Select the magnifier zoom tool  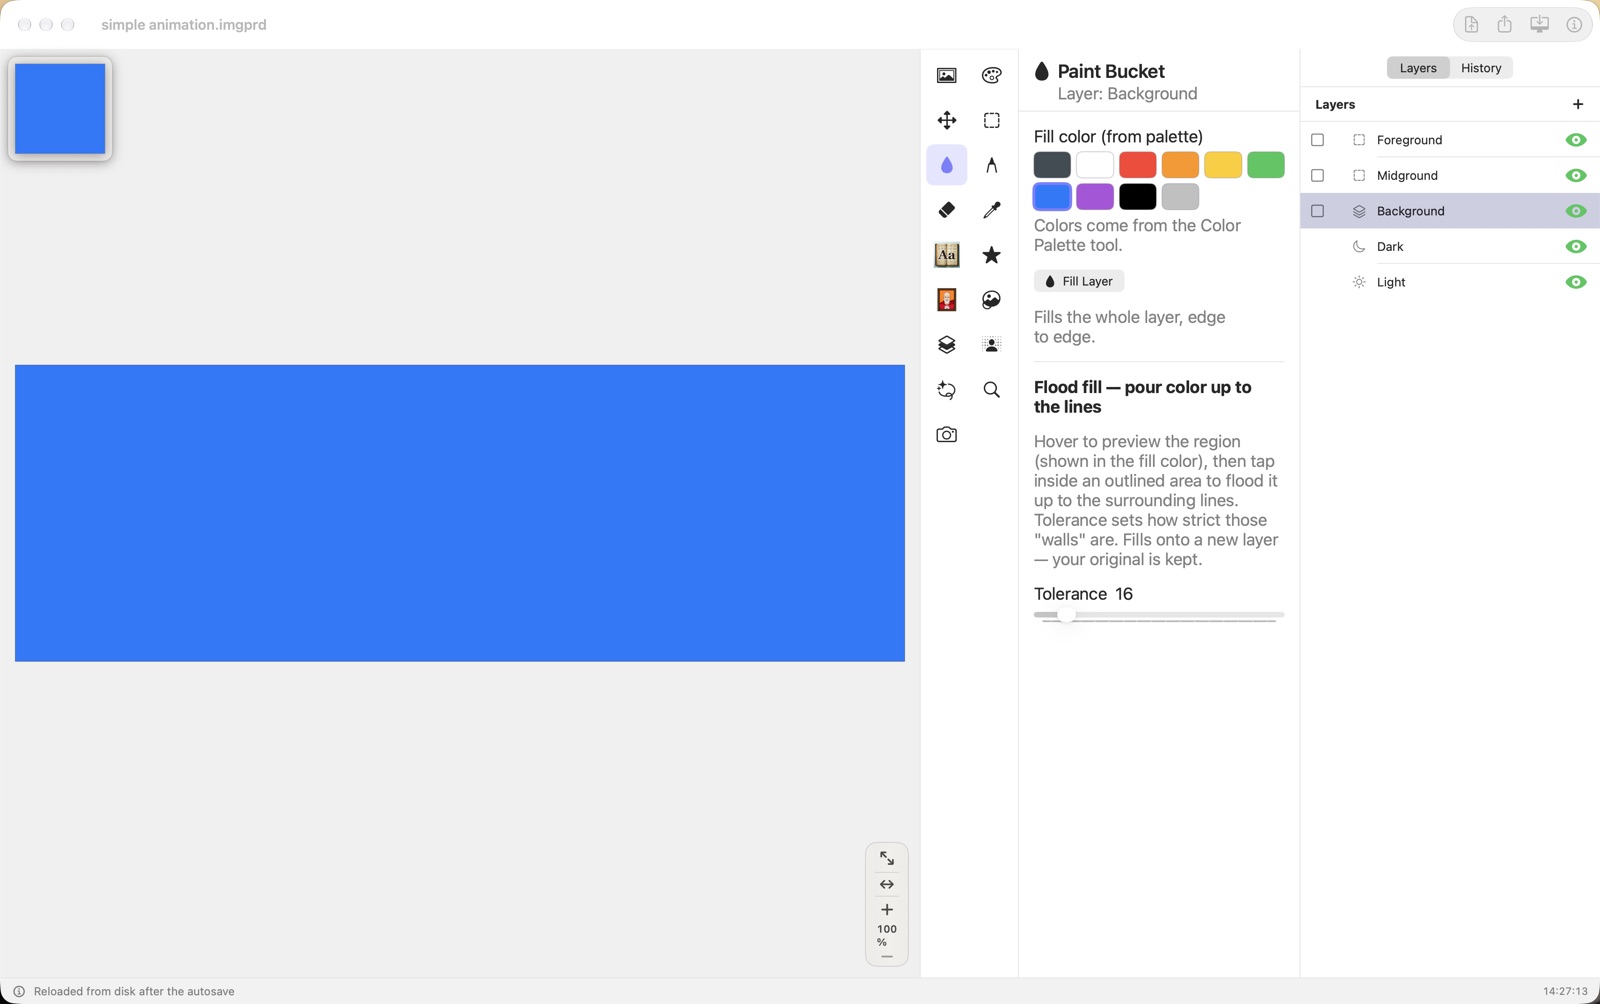(991, 390)
